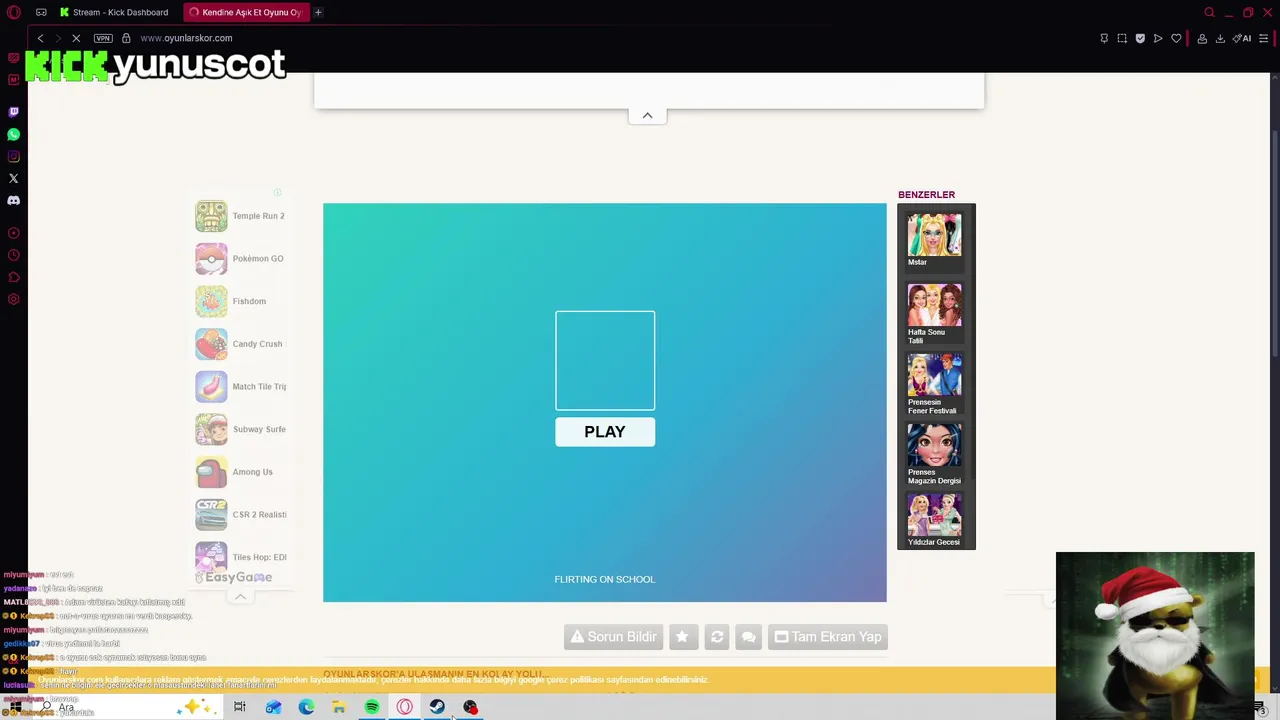The height and width of the screenshot is (720, 1280).
Task: Toggle the VPN badge in address bar
Action: [103, 38]
